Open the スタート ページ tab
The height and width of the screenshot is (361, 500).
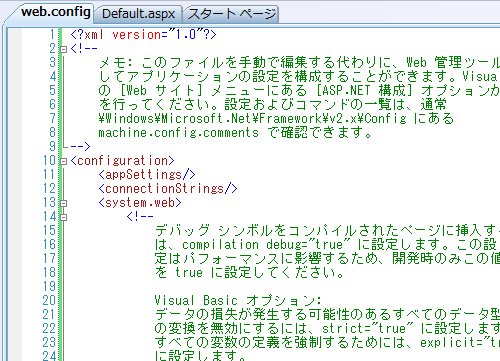point(232,14)
